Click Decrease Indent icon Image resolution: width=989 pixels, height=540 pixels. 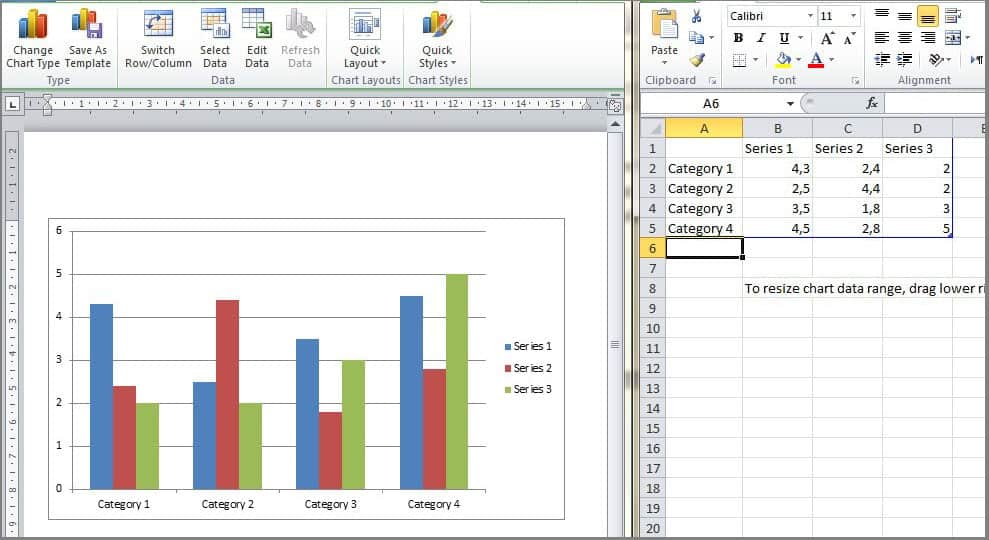(x=882, y=60)
